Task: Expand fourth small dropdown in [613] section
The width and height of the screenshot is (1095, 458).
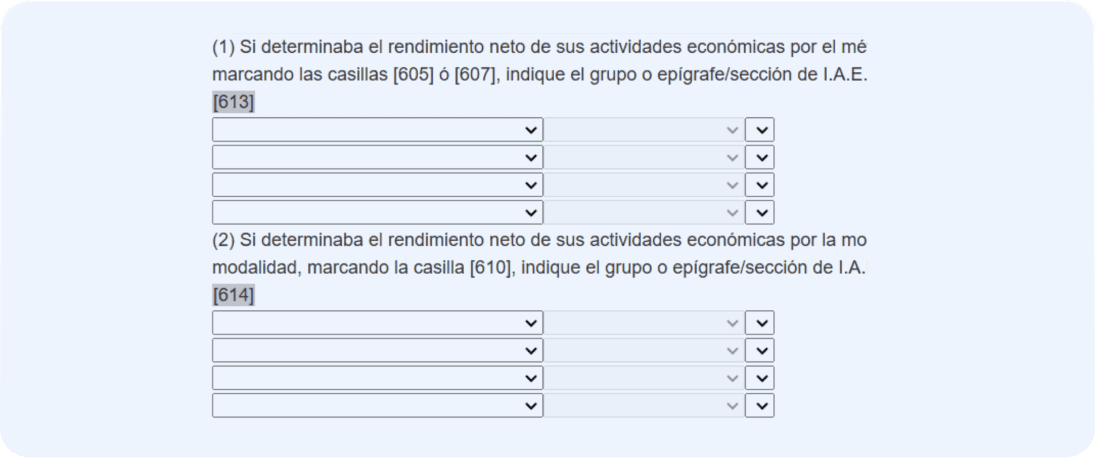Action: pyautogui.click(x=760, y=212)
